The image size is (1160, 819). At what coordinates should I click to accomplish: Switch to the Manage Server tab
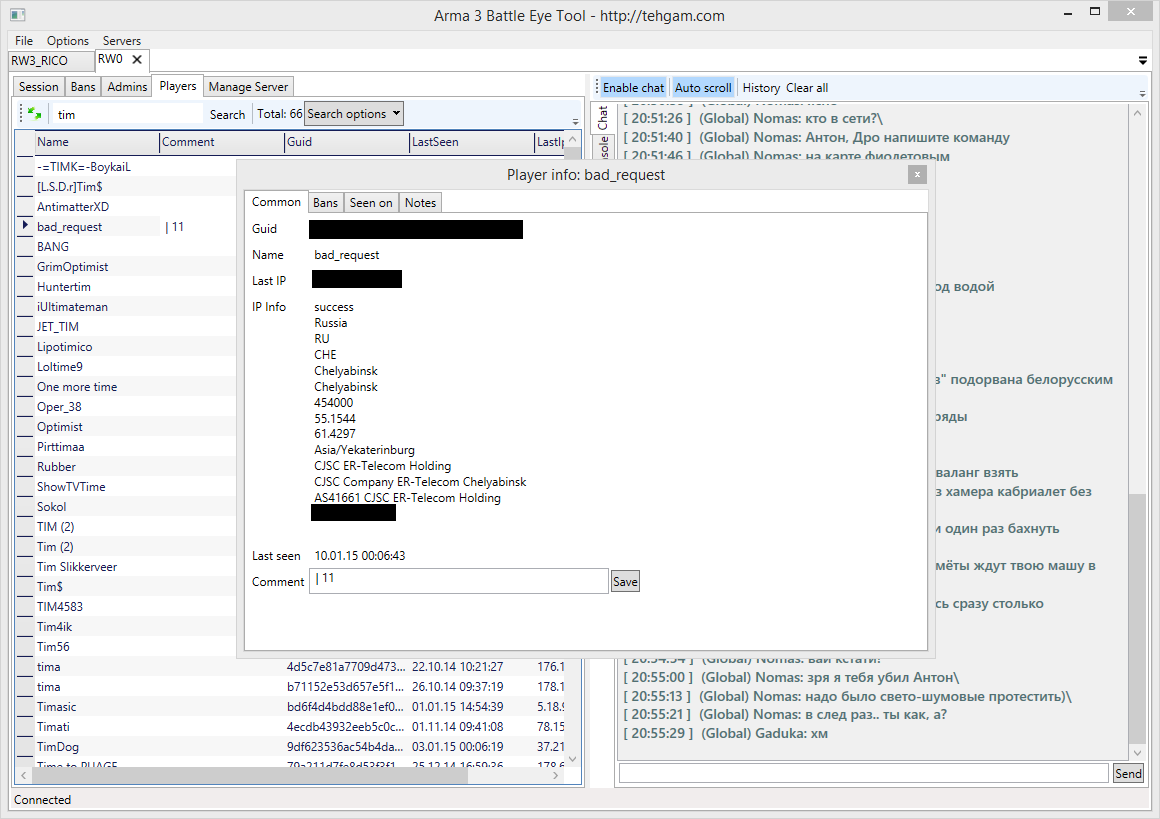(248, 87)
